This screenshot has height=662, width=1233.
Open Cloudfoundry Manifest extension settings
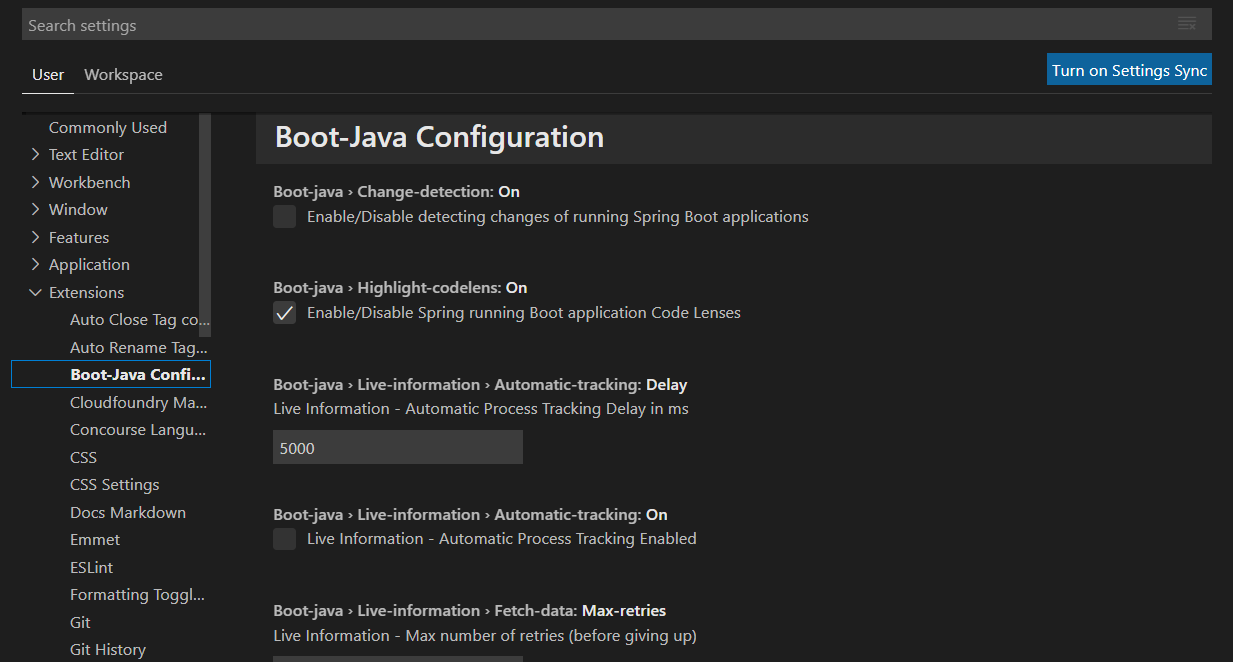pos(138,403)
